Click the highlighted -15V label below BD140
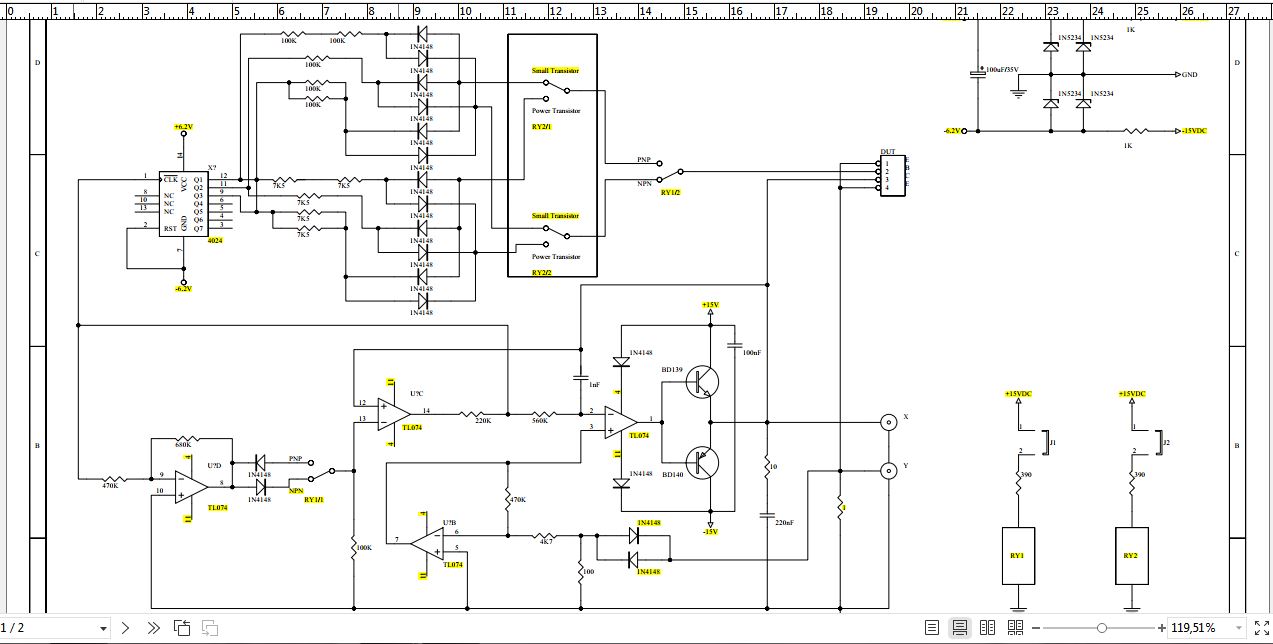 (709, 531)
